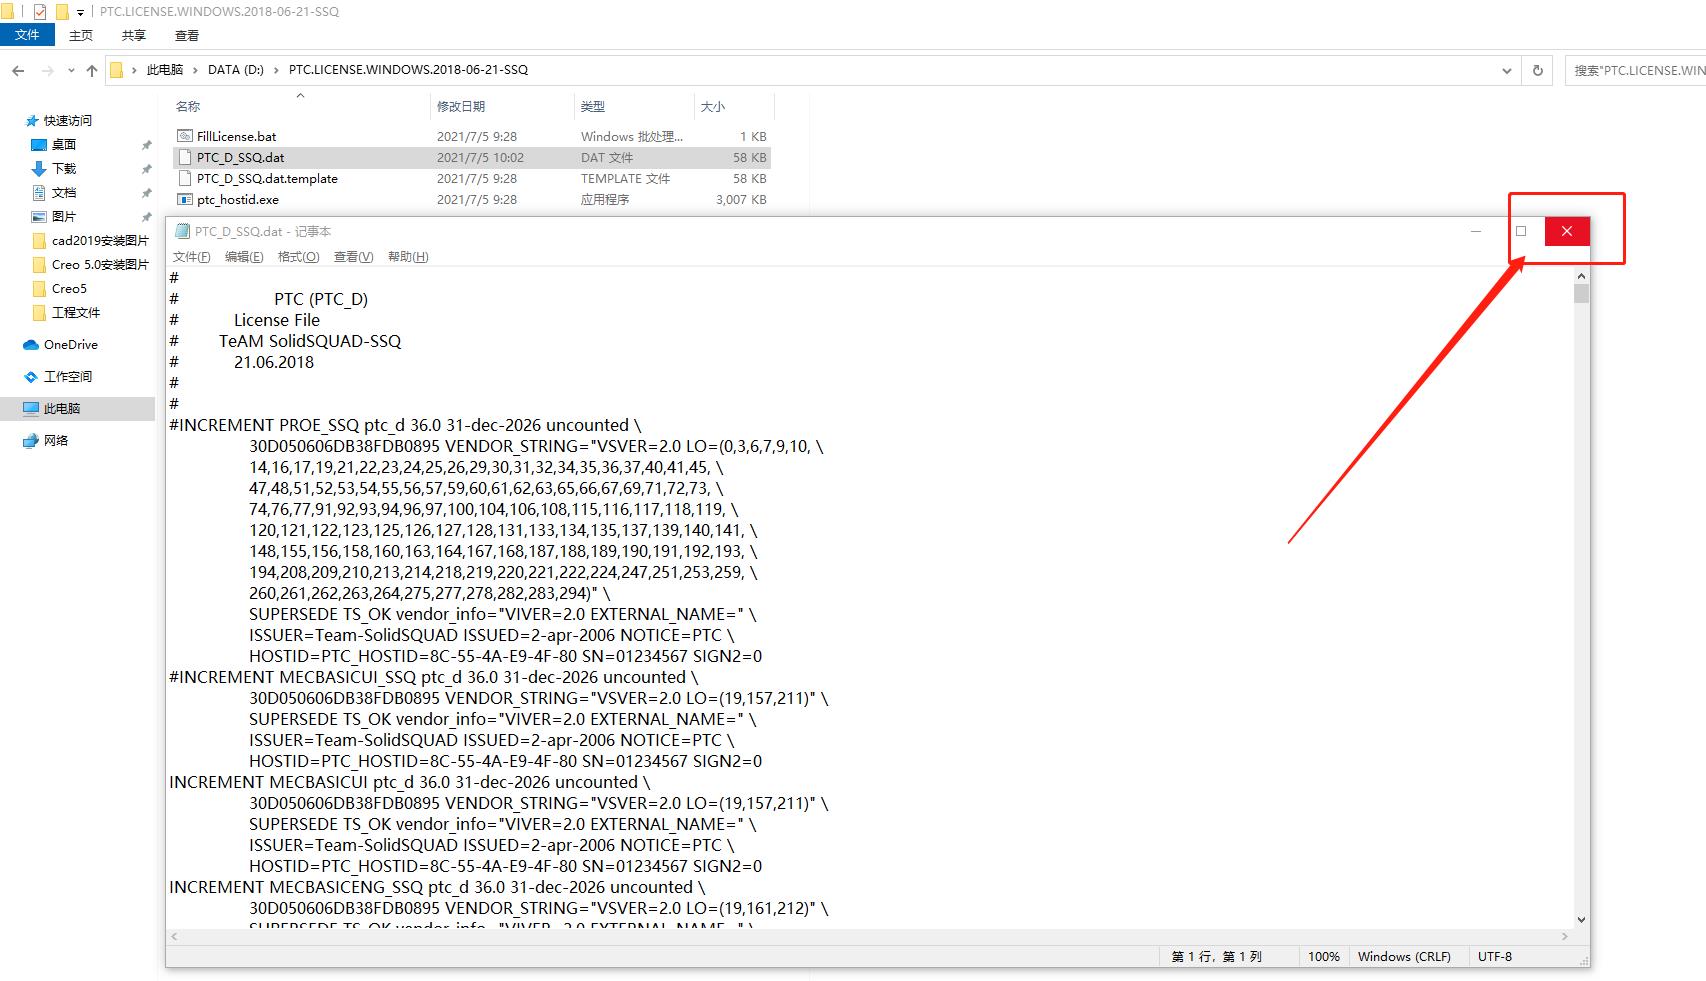Open Notepad 查看(V) menu
This screenshot has width=1706, height=981.
(x=353, y=257)
